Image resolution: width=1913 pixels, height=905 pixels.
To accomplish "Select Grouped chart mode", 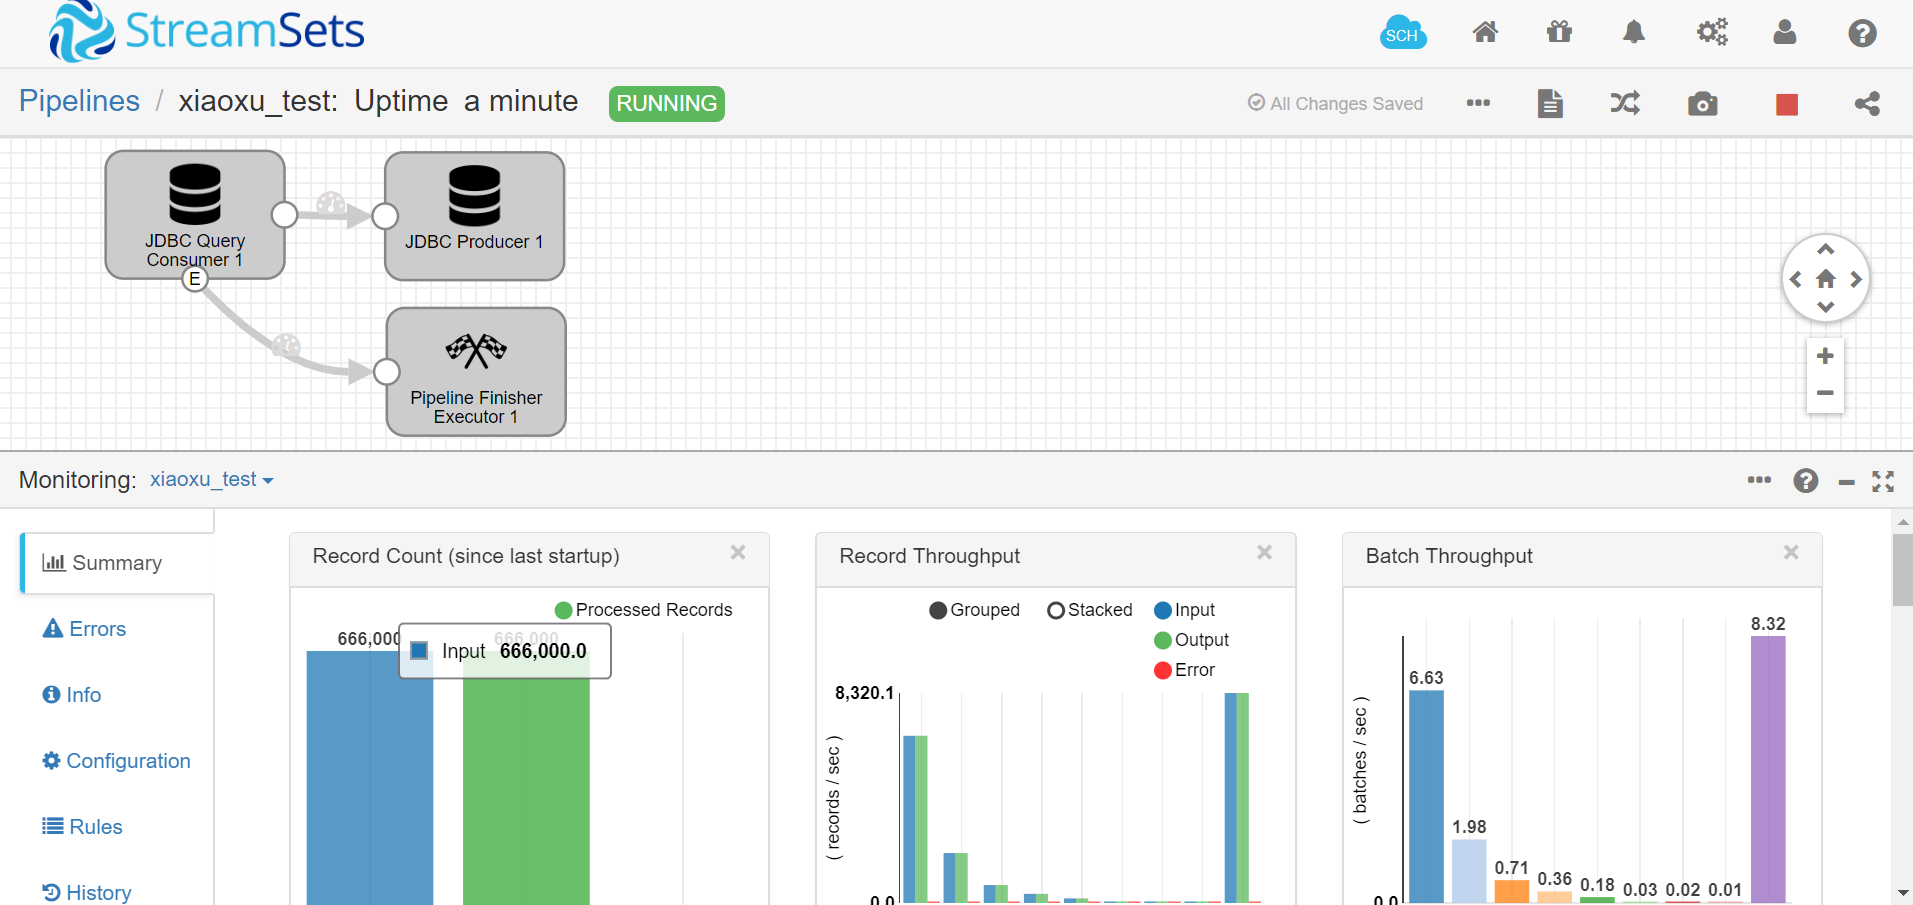I will tap(975, 610).
